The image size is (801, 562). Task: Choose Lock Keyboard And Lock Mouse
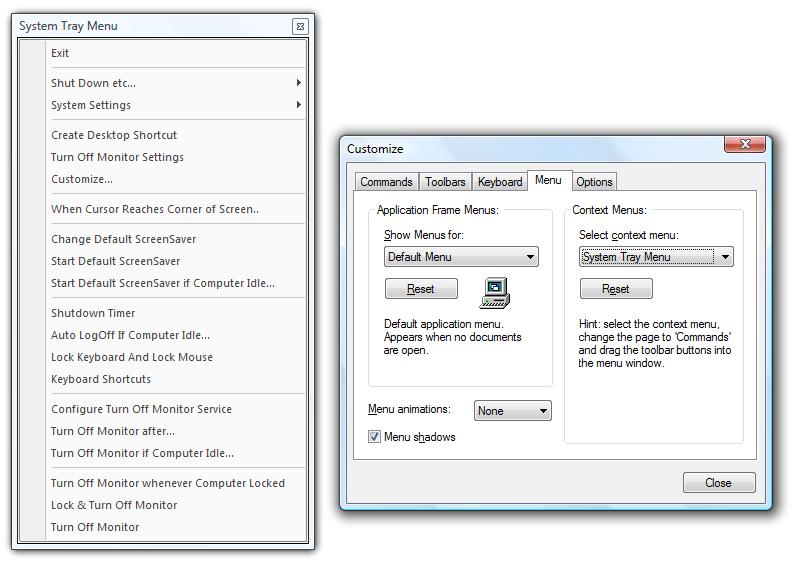pyautogui.click(x=132, y=357)
